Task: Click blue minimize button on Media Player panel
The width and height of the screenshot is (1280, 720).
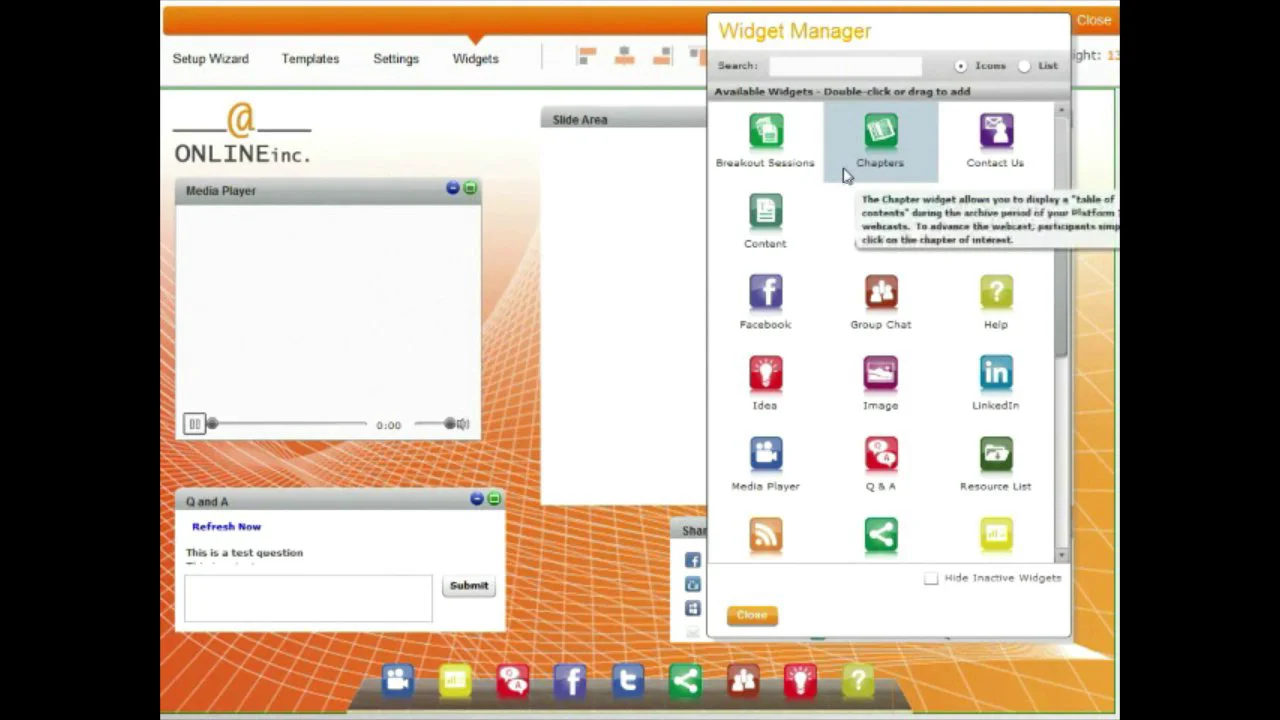Action: coord(453,188)
